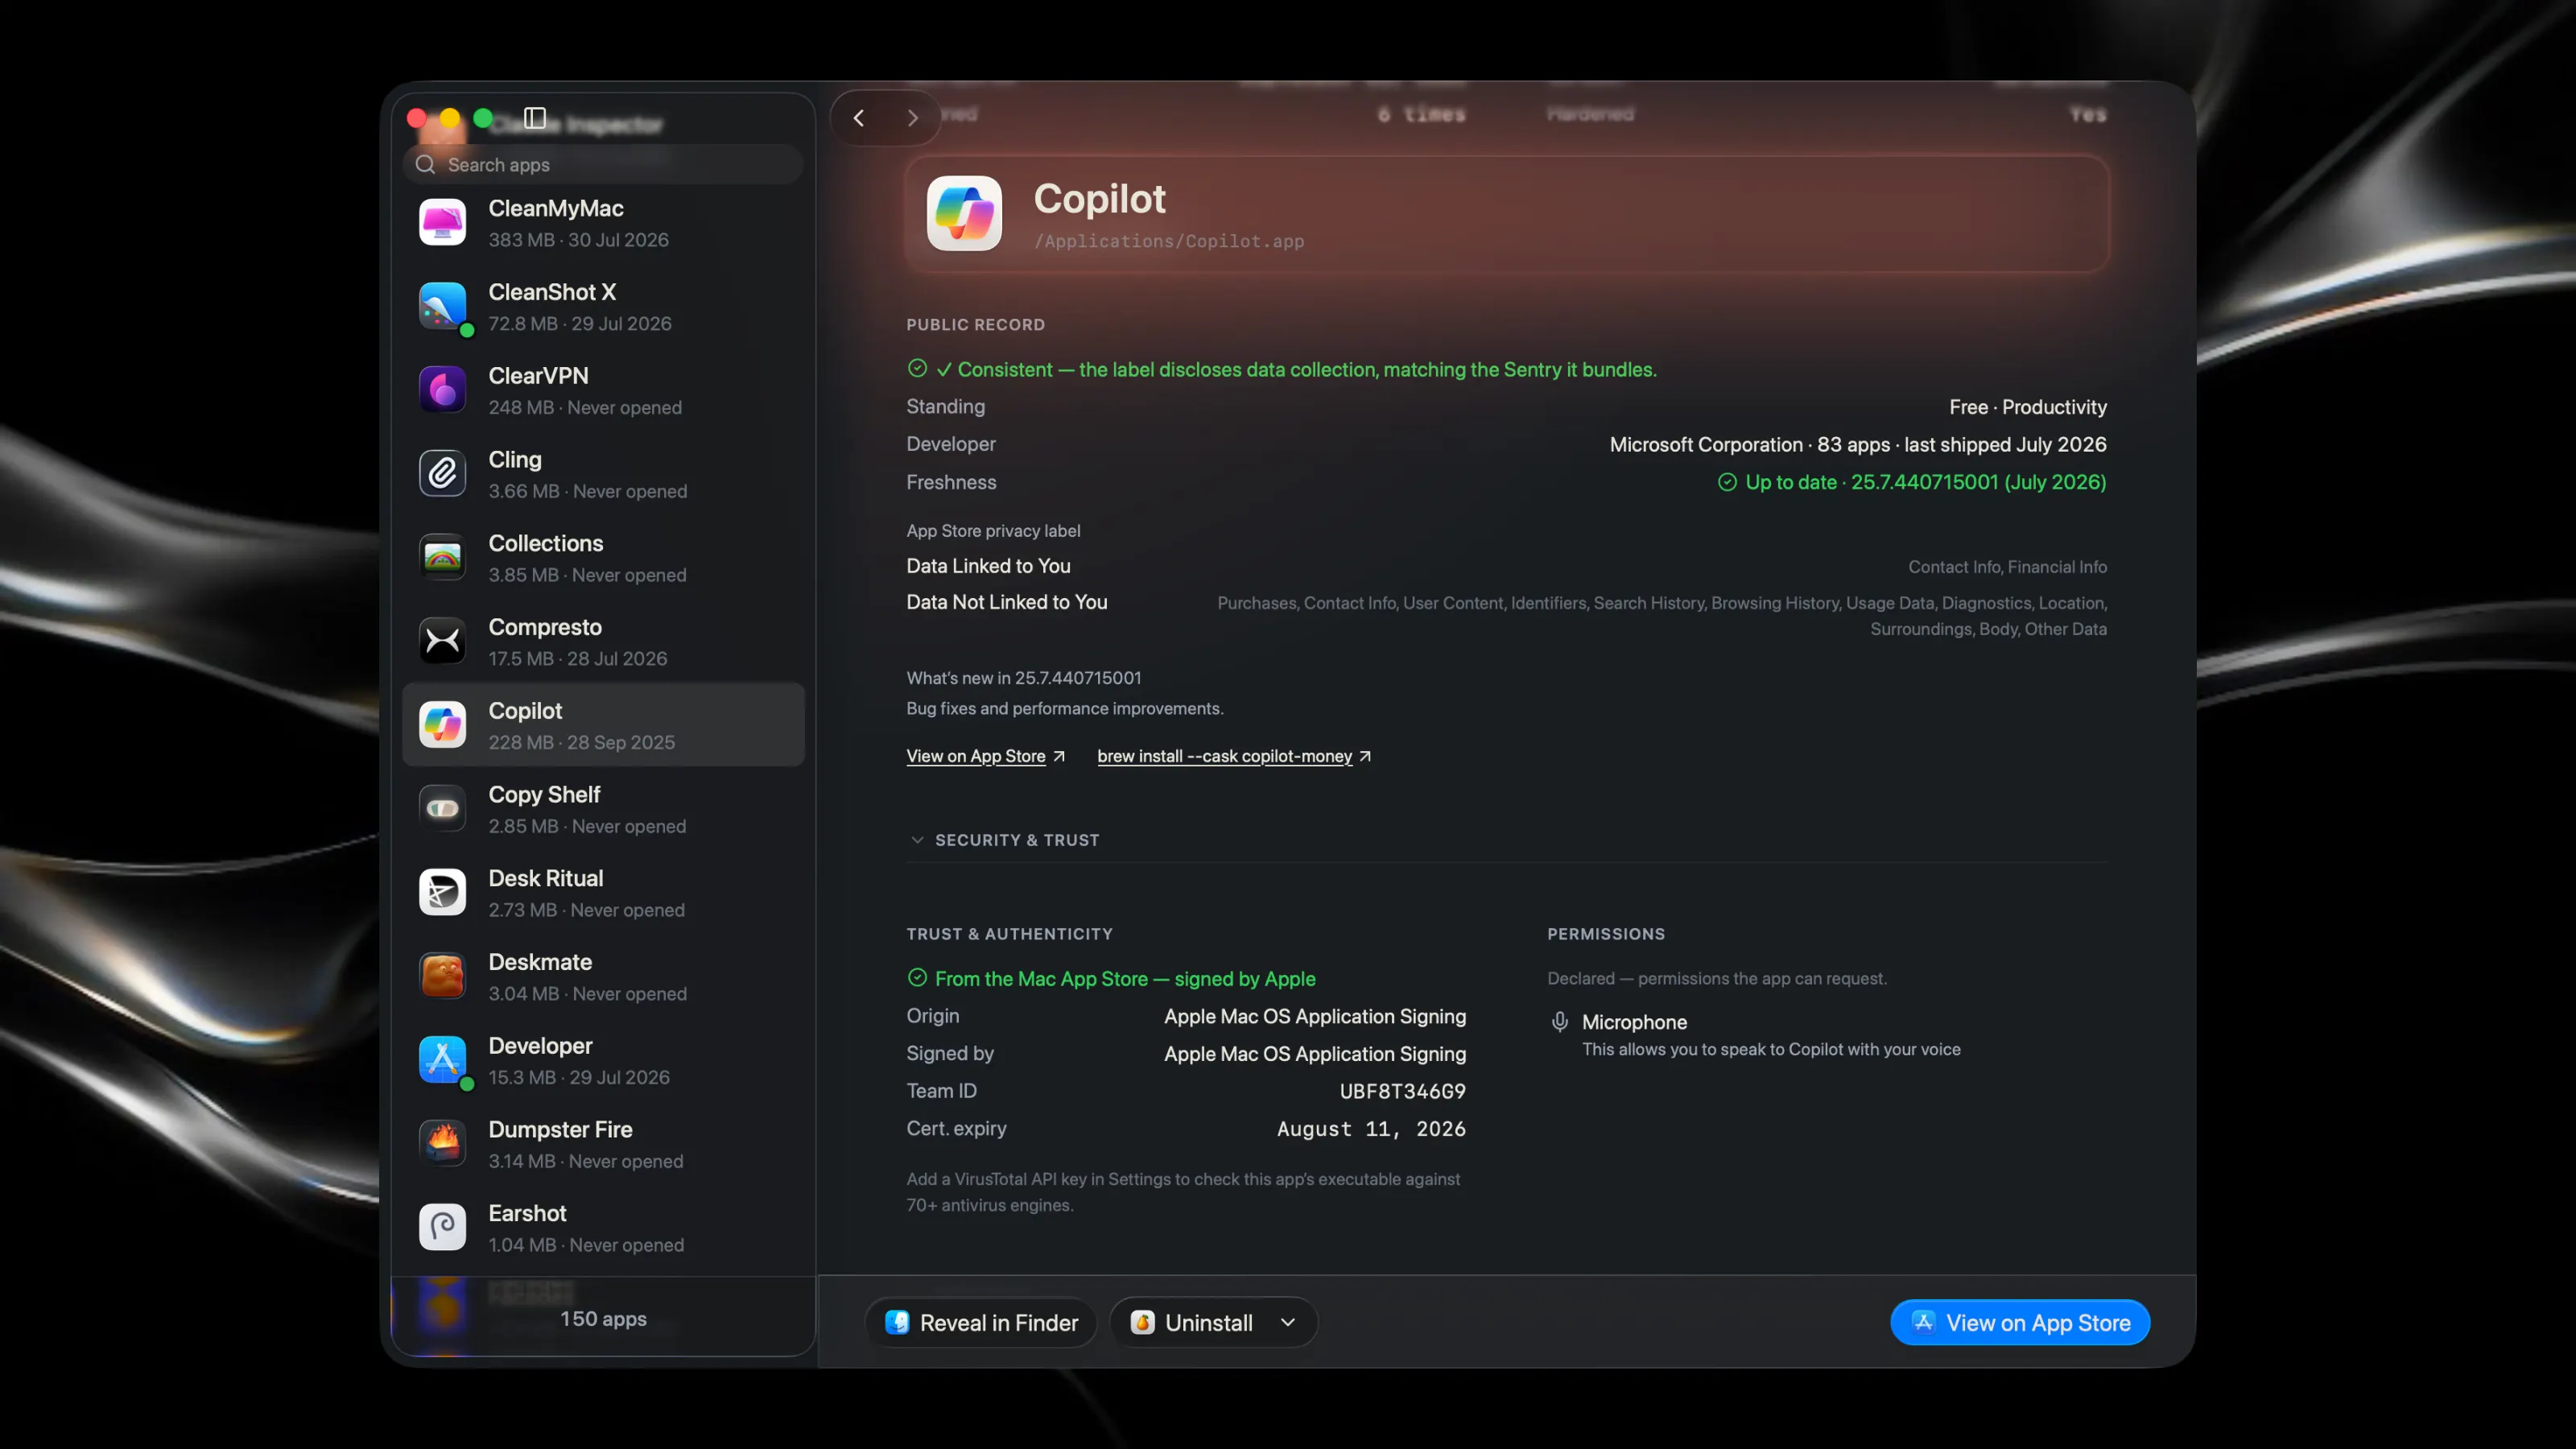Viewport: 2576px width, 1449px height.
Task: Click the Copy Shelf app icon
Action: 442,809
